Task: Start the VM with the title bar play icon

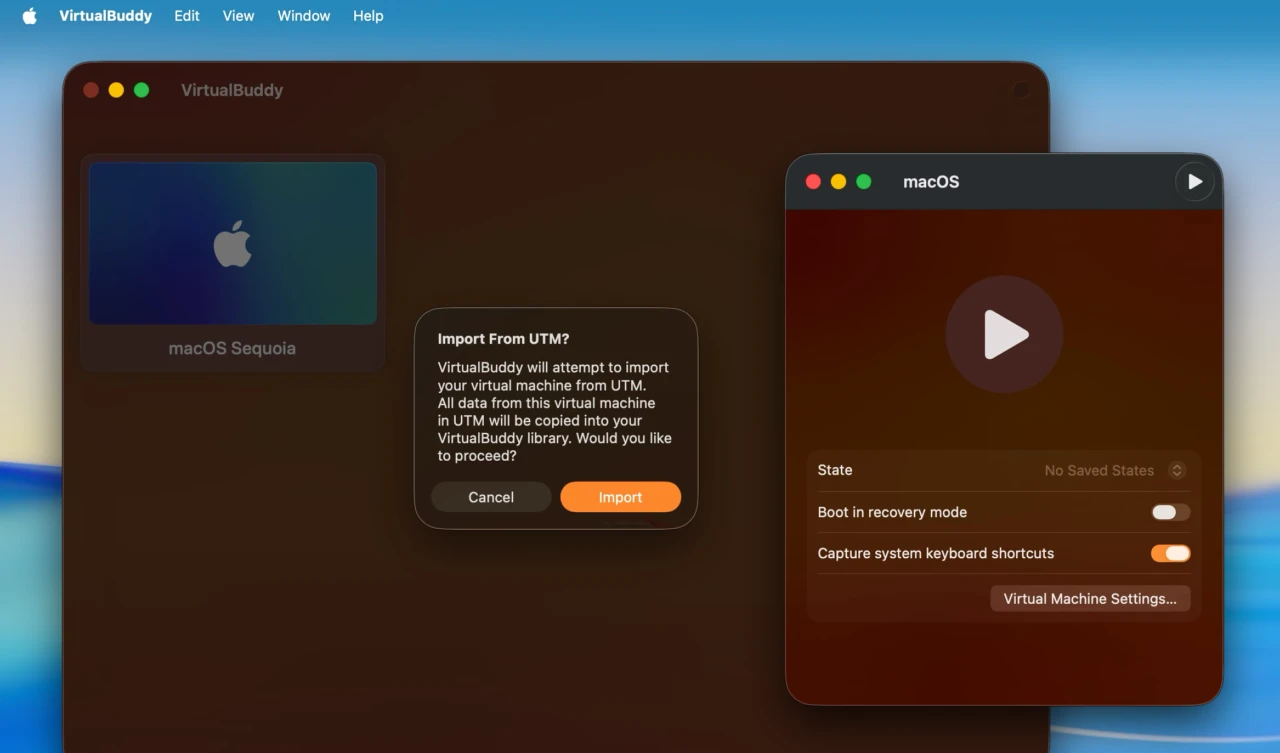Action: (1195, 181)
